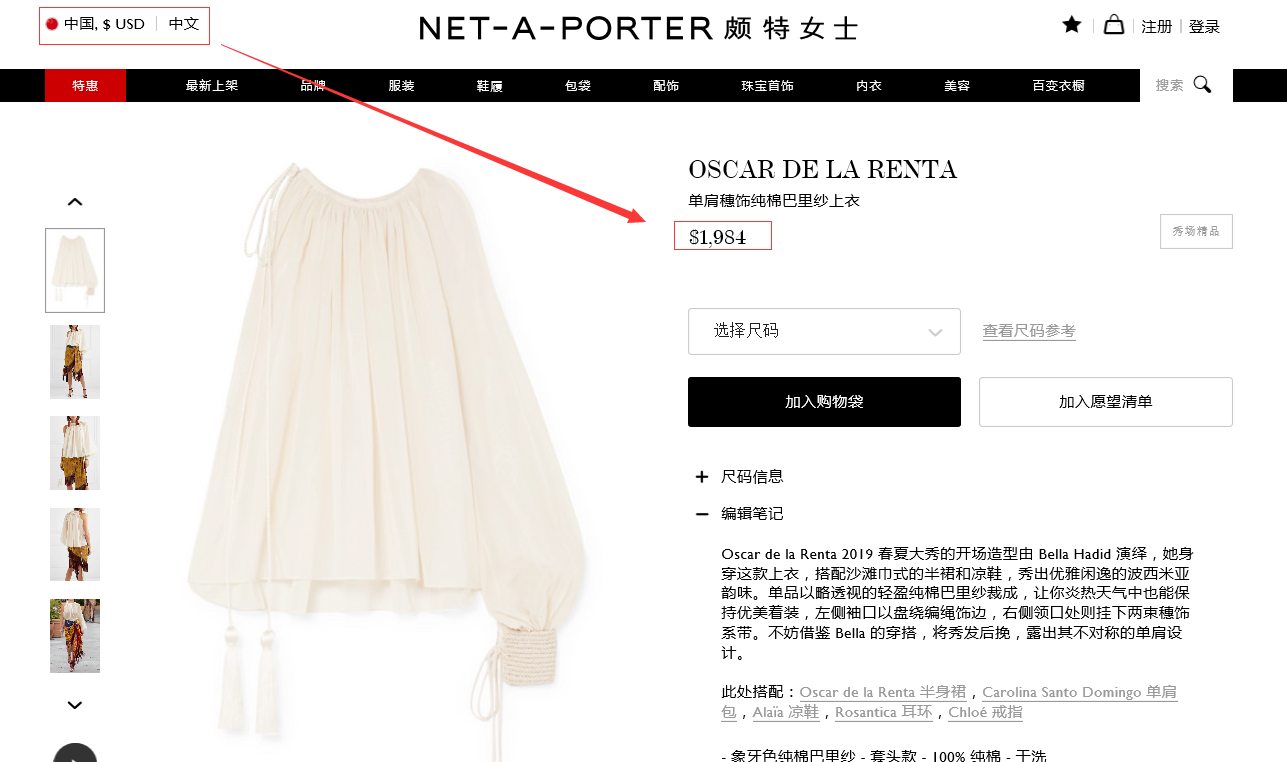This screenshot has height=762, width=1287.
Task: Click the 秀场精品 runway badge
Action: point(1196,231)
